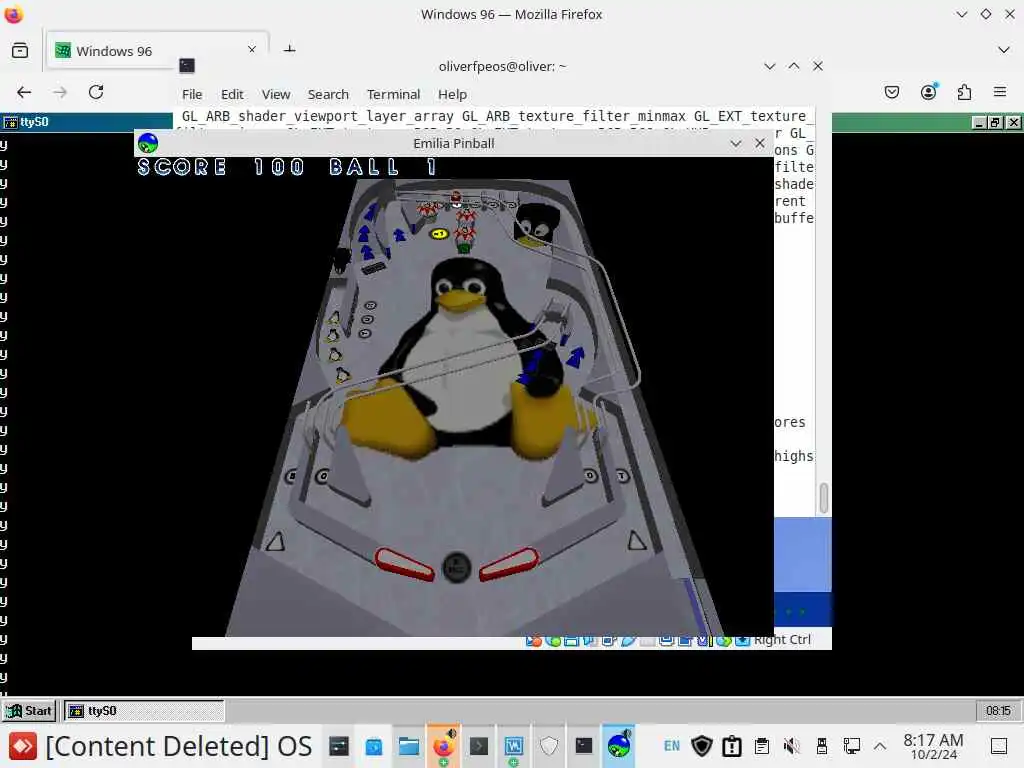
Task: Reload the current page
Action: coord(96,92)
